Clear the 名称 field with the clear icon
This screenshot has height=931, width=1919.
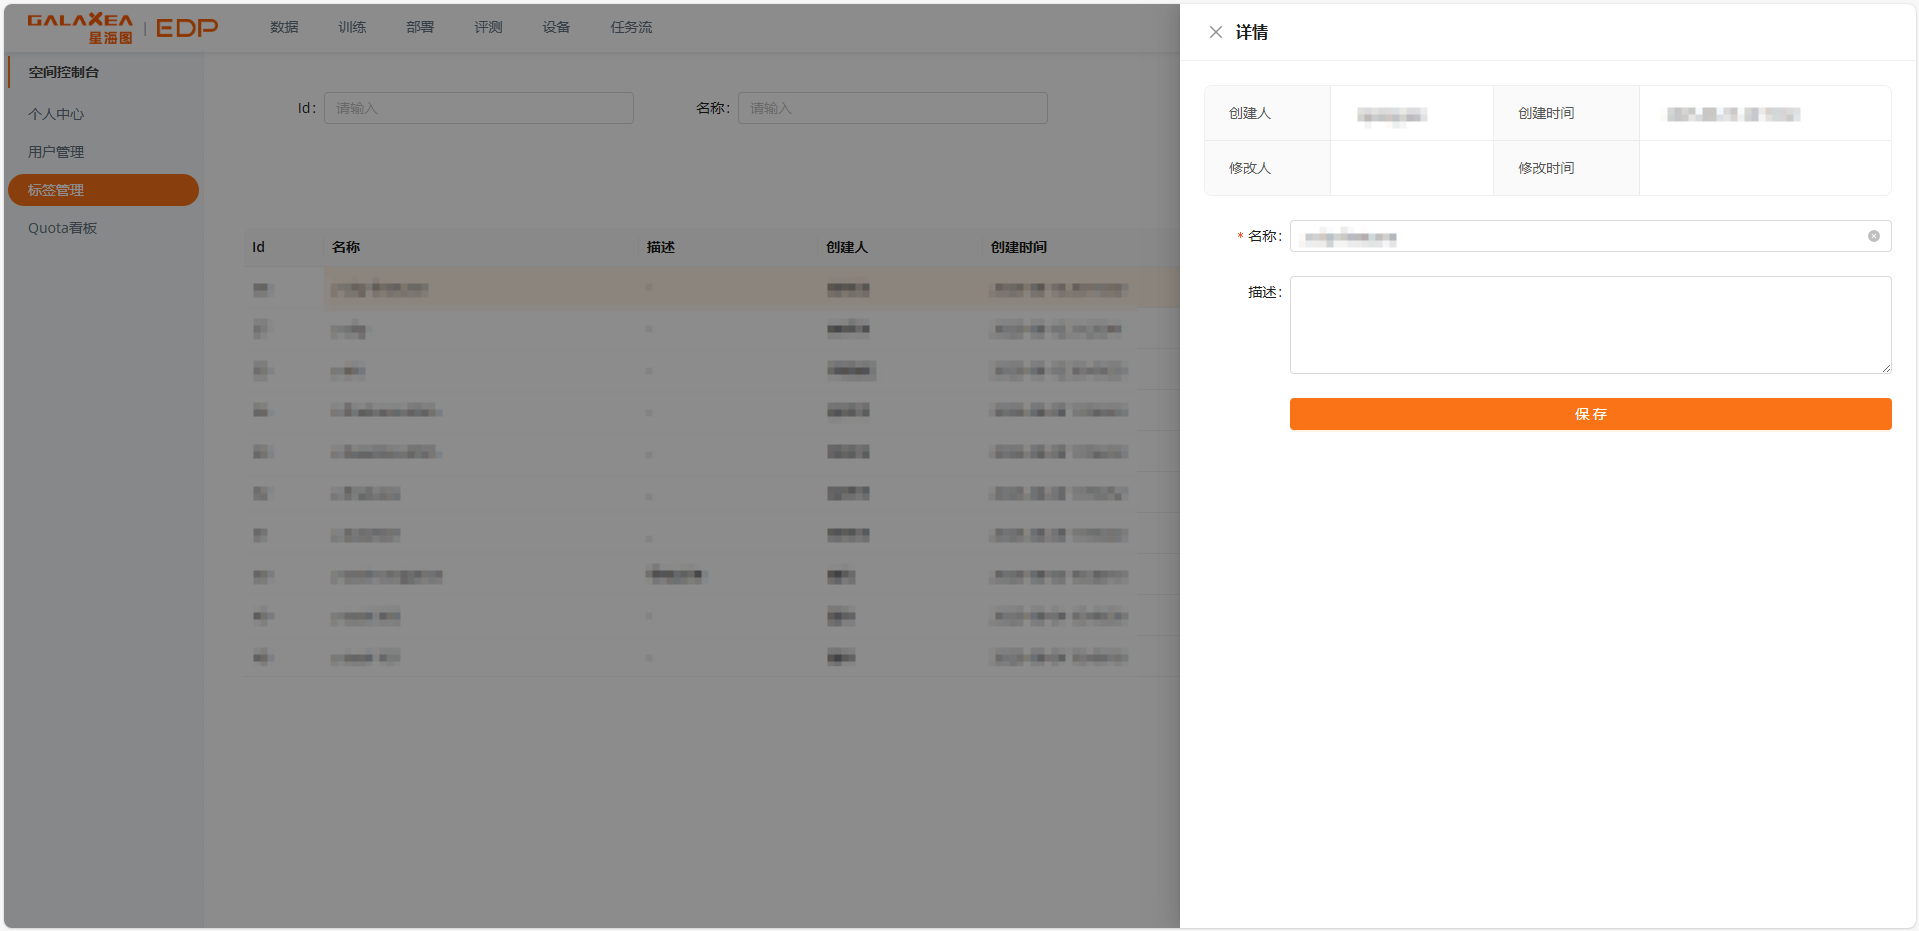(1873, 236)
